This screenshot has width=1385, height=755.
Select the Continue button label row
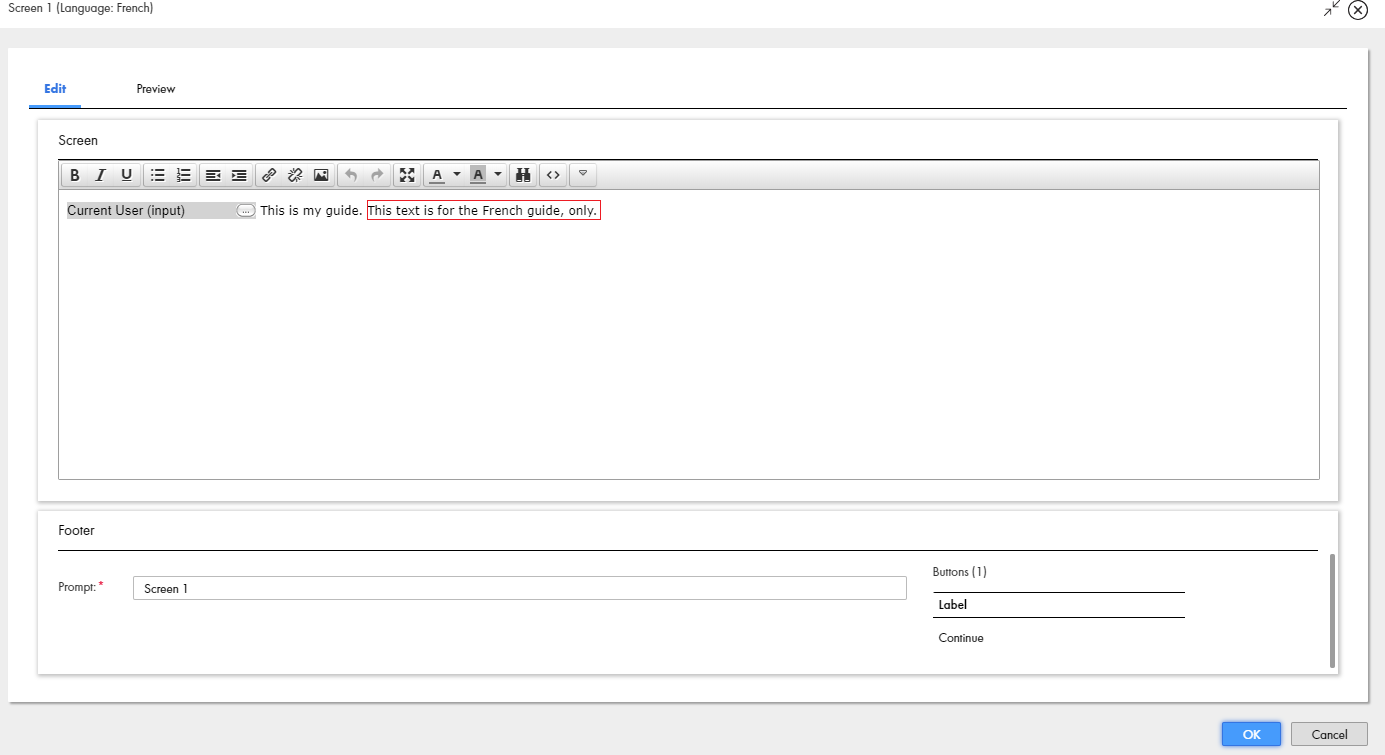point(1059,638)
